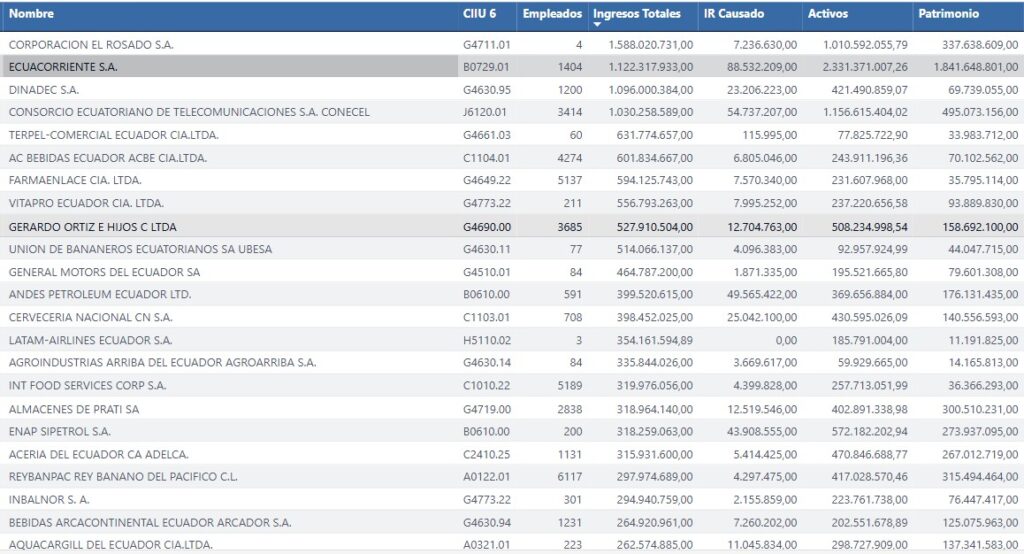The image size is (1024, 554).
Task: Click Activos value 572.182.202,94
Action: coord(869,431)
